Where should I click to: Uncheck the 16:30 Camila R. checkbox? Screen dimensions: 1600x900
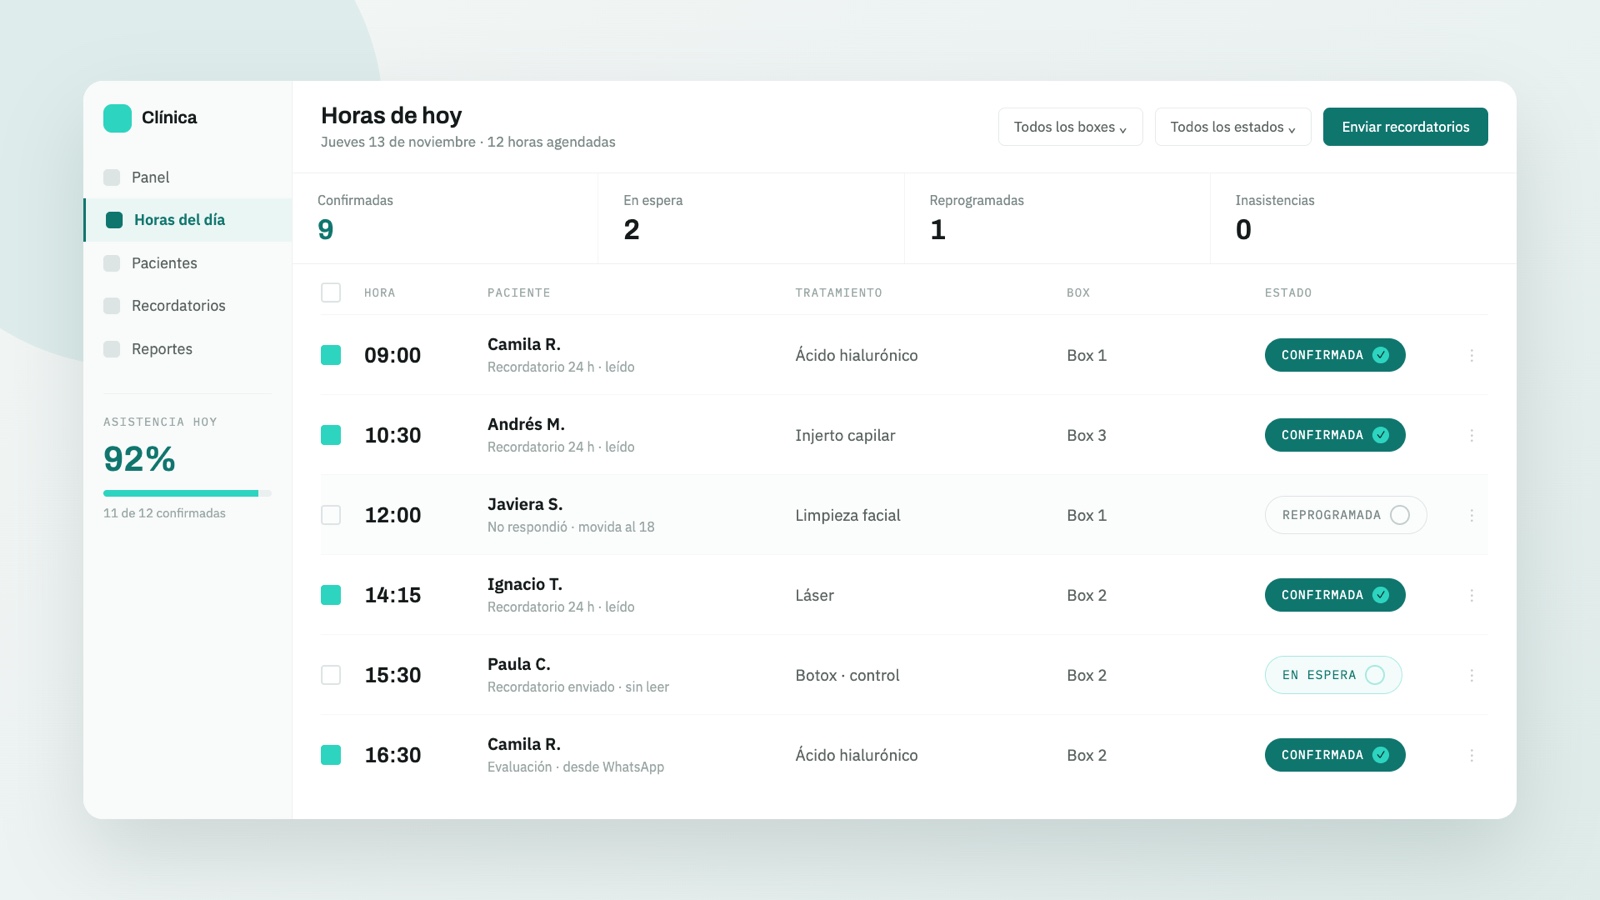coord(331,755)
